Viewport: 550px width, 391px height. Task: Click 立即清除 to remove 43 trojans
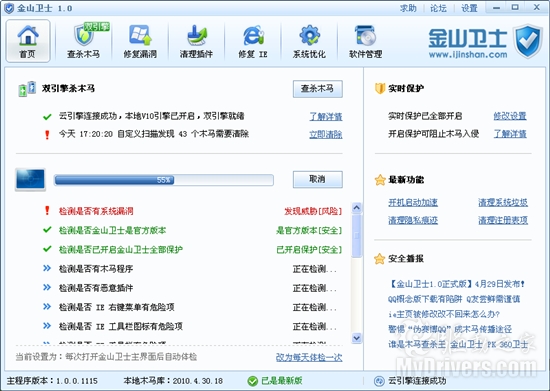(x=326, y=134)
